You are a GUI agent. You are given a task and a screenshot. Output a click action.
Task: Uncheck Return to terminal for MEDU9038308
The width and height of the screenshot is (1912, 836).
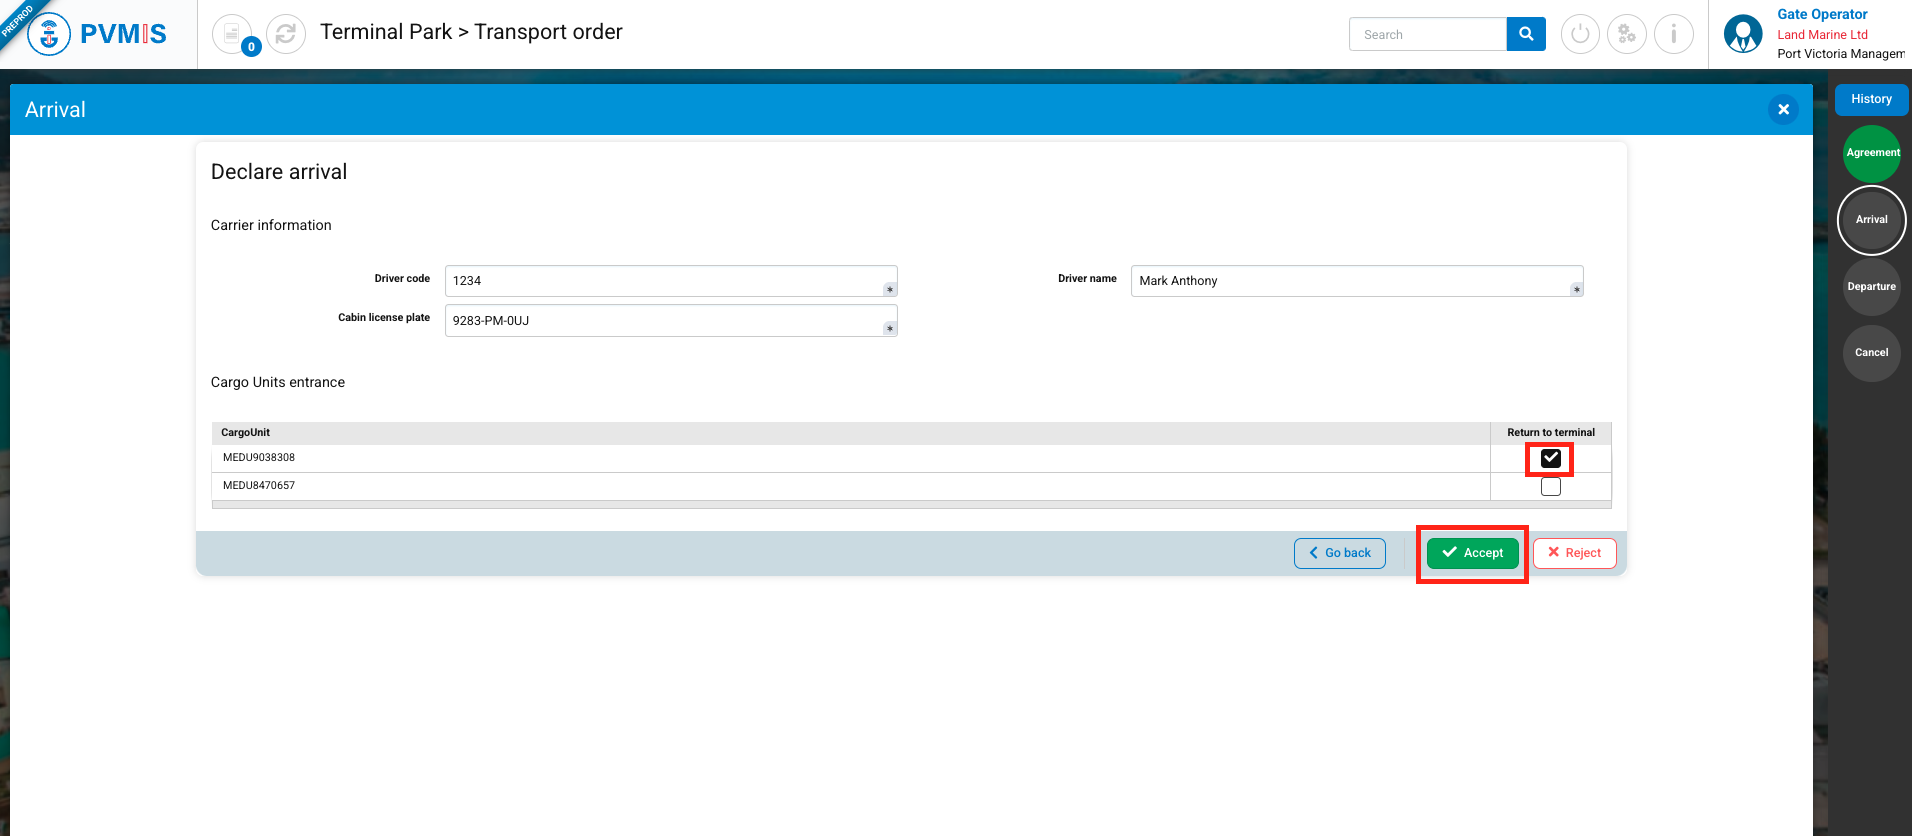click(1550, 458)
